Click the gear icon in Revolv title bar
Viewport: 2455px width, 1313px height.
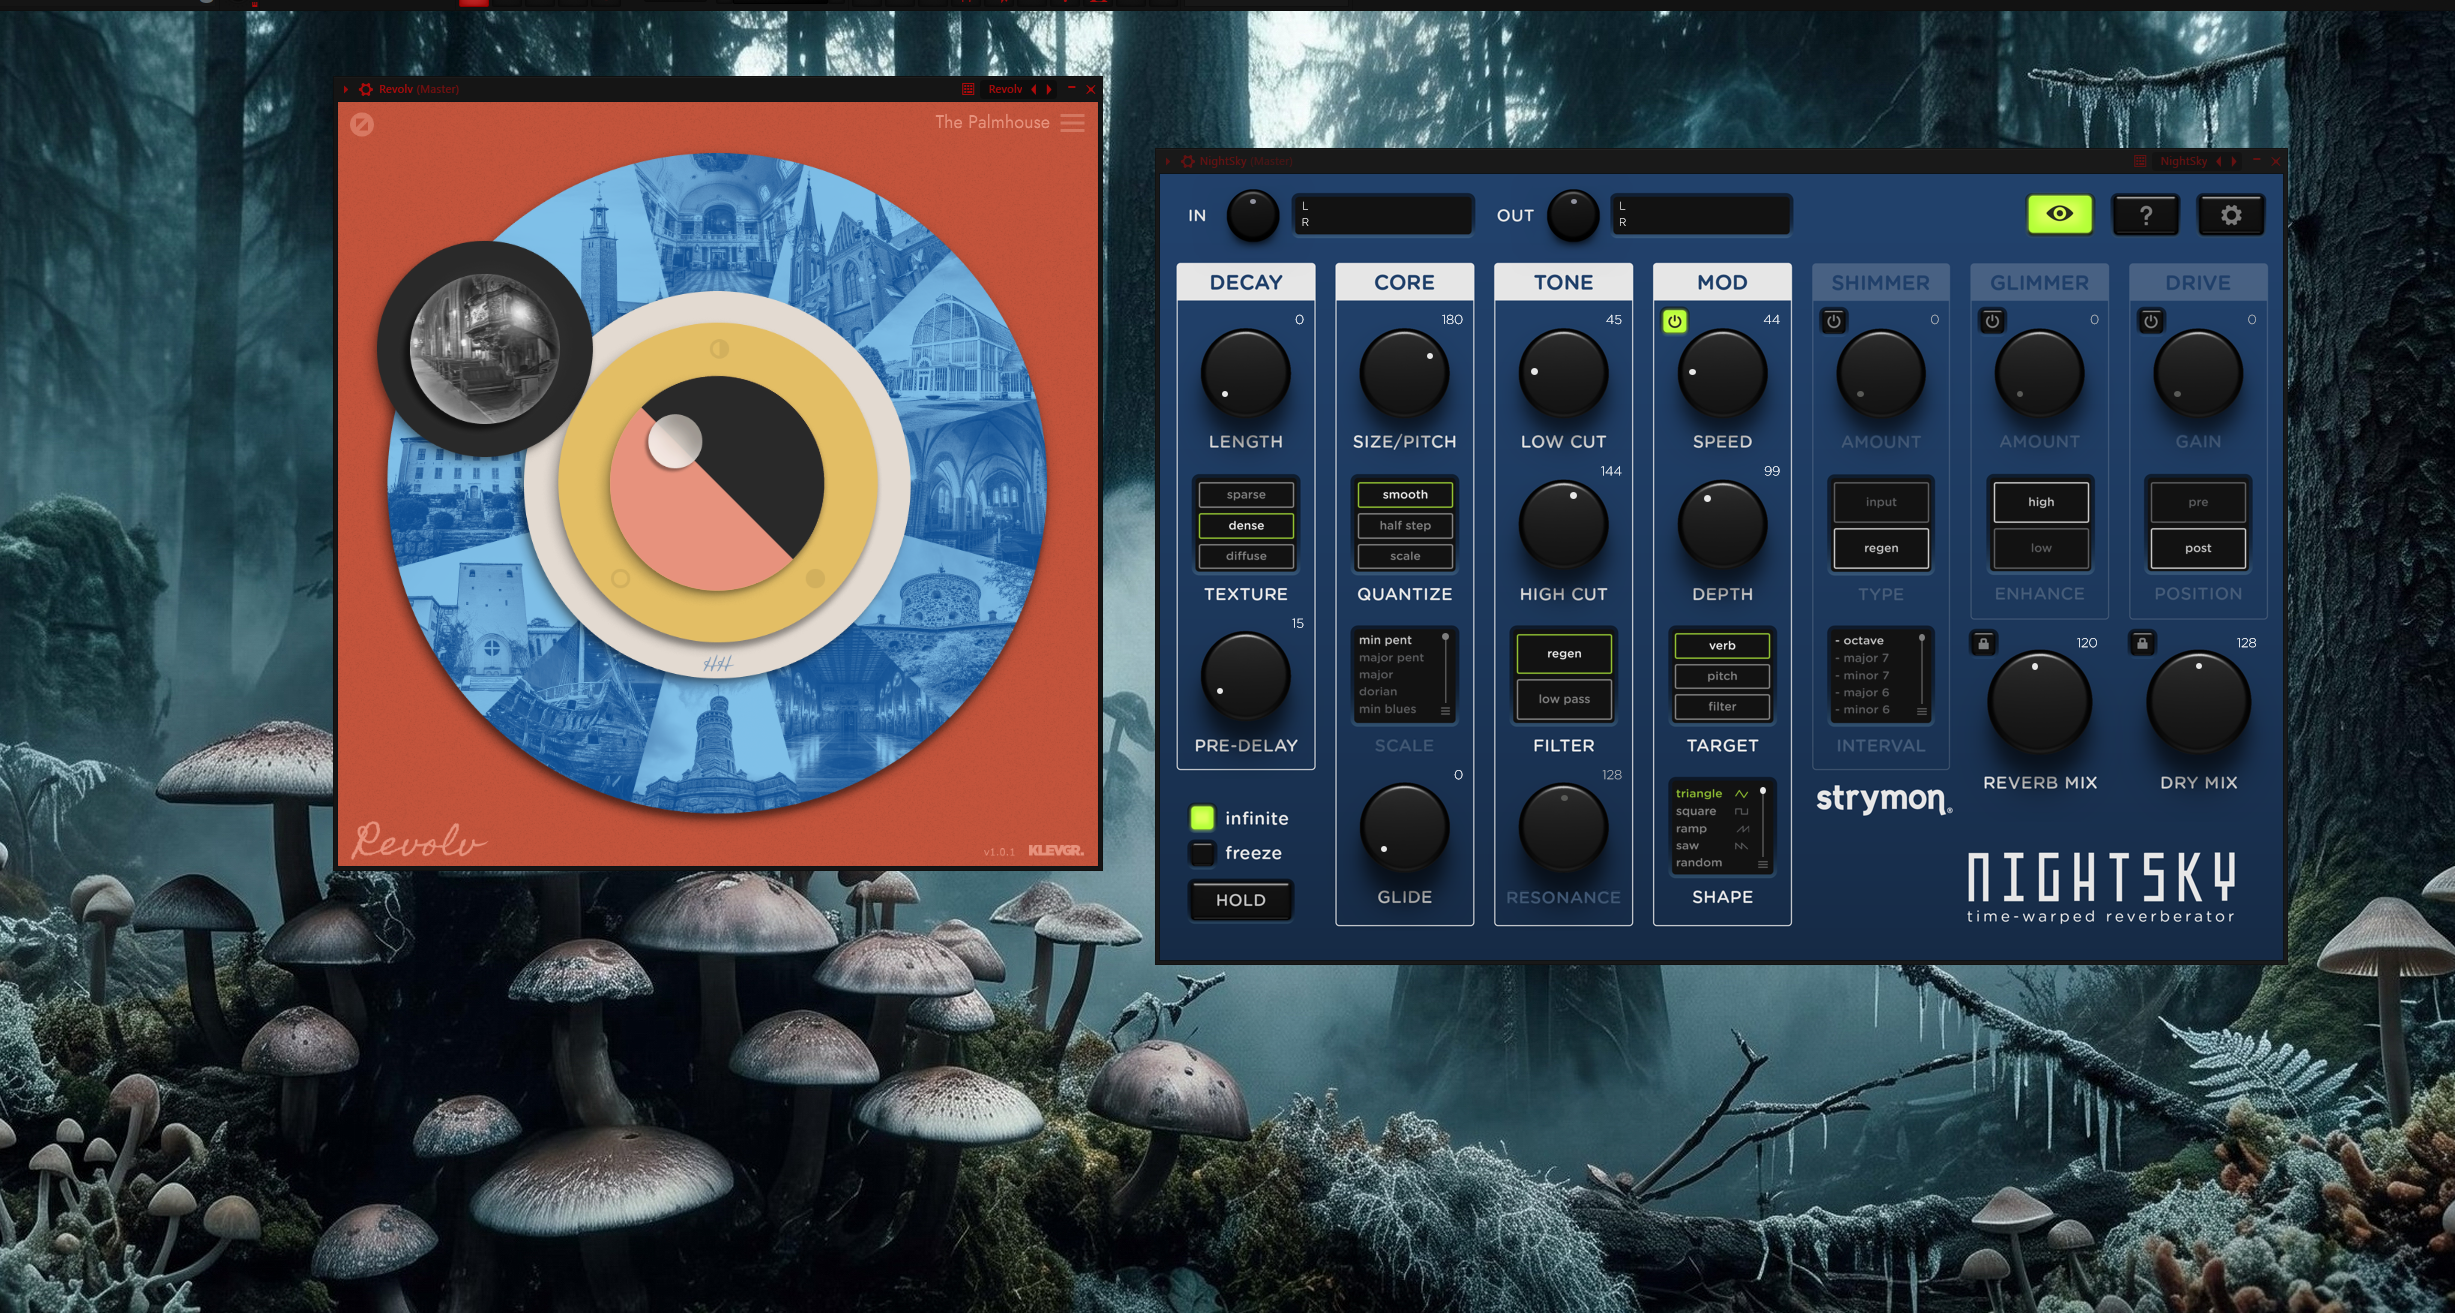point(366,89)
